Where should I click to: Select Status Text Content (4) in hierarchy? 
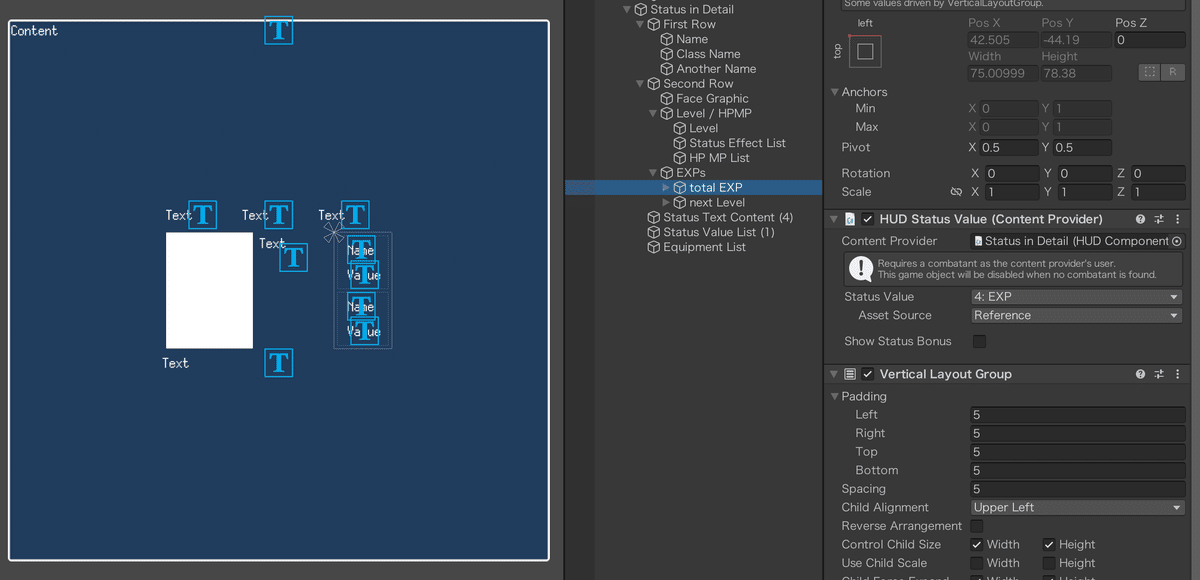pyautogui.click(x=728, y=217)
